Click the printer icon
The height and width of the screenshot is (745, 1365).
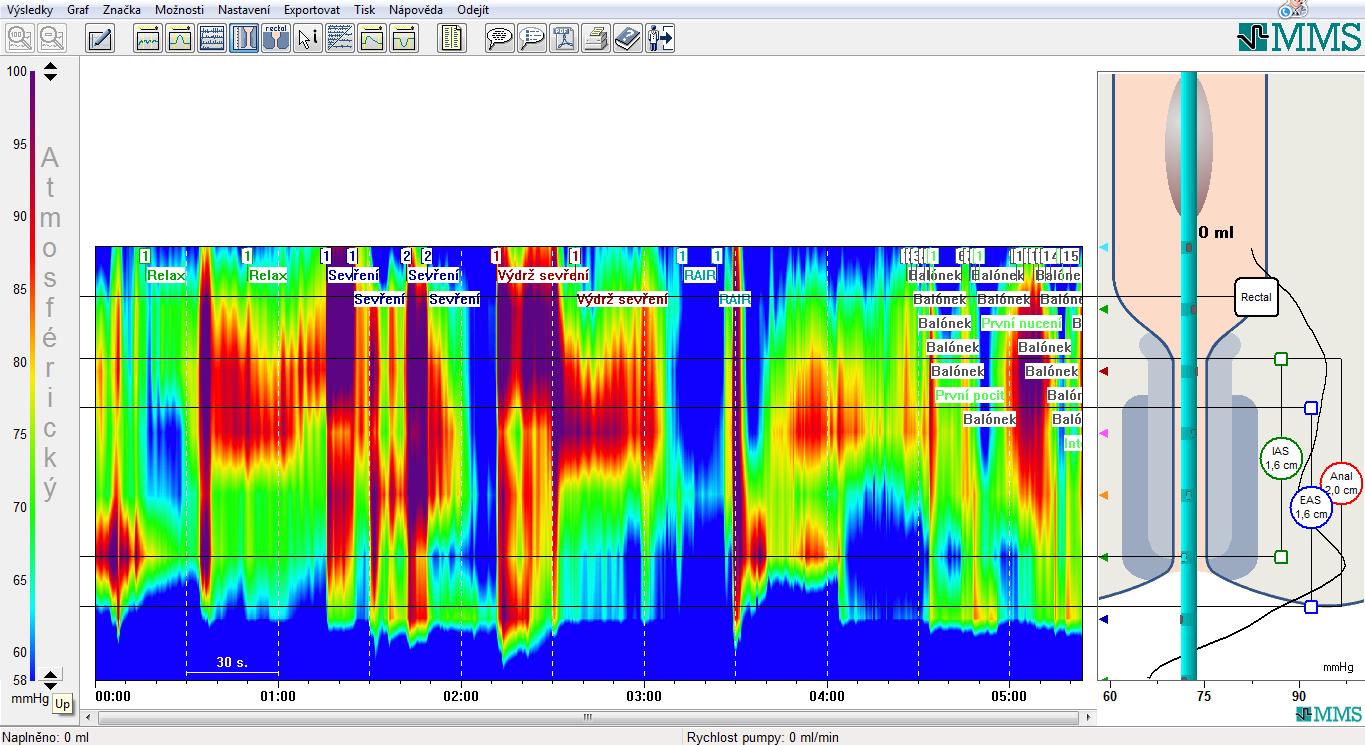pyautogui.click(x=596, y=39)
